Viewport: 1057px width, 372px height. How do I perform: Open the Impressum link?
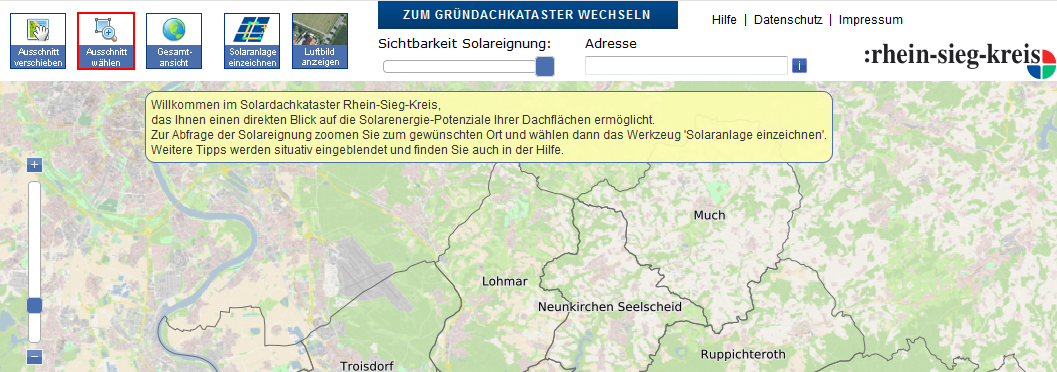[x=870, y=20]
